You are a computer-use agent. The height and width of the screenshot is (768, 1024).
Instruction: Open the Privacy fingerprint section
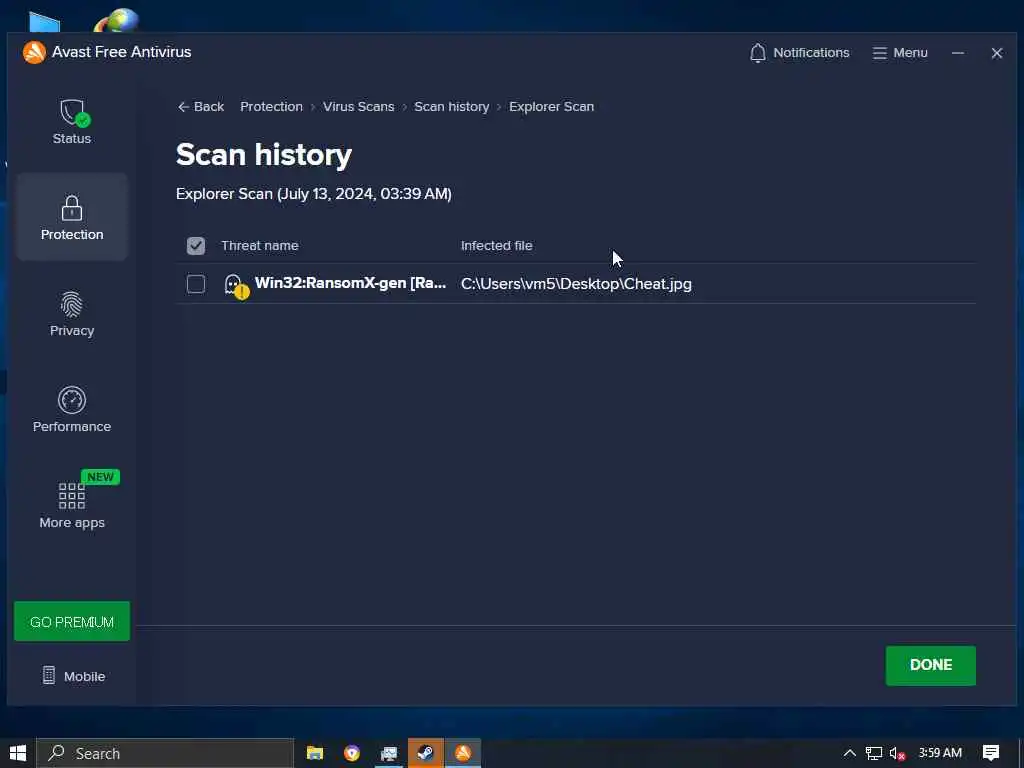[x=72, y=314]
